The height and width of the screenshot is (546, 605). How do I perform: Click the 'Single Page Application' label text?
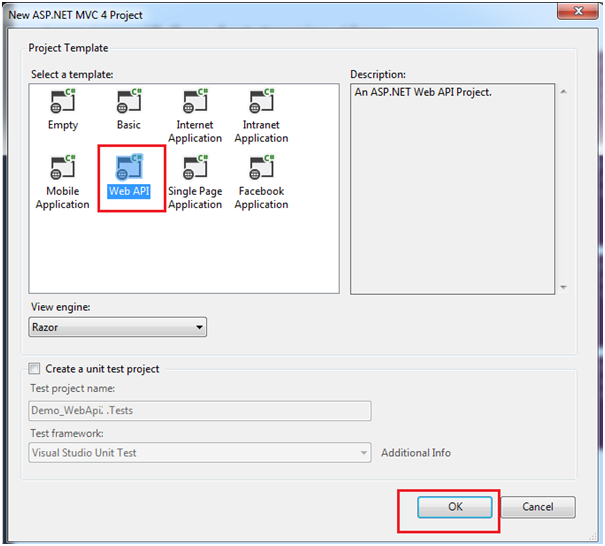point(195,198)
